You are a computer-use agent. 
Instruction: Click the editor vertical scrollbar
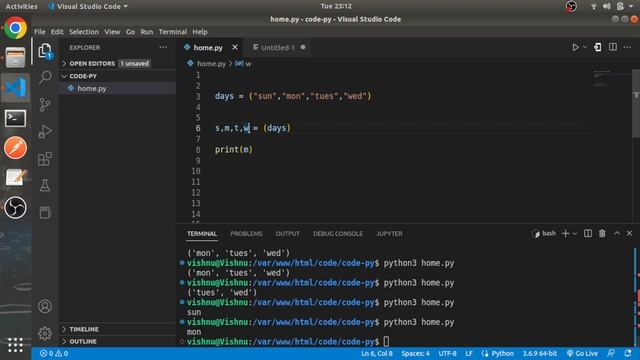point(636,104)
